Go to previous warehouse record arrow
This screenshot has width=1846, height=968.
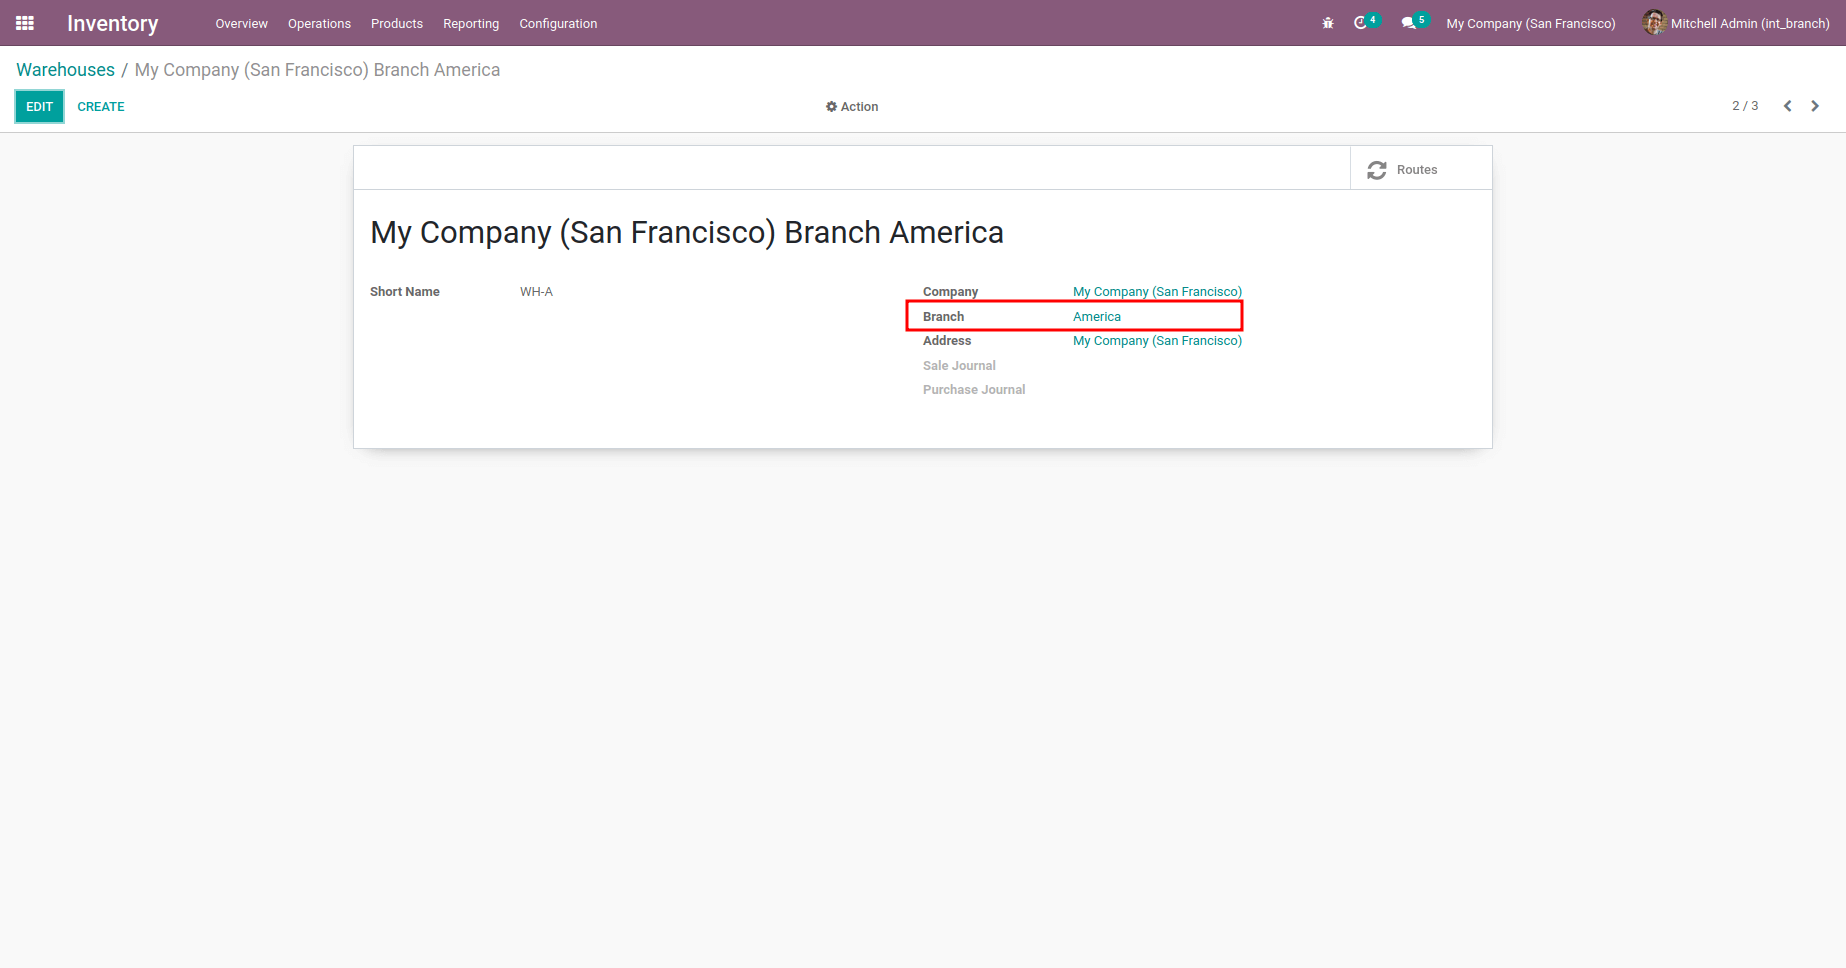[1787, 106]
